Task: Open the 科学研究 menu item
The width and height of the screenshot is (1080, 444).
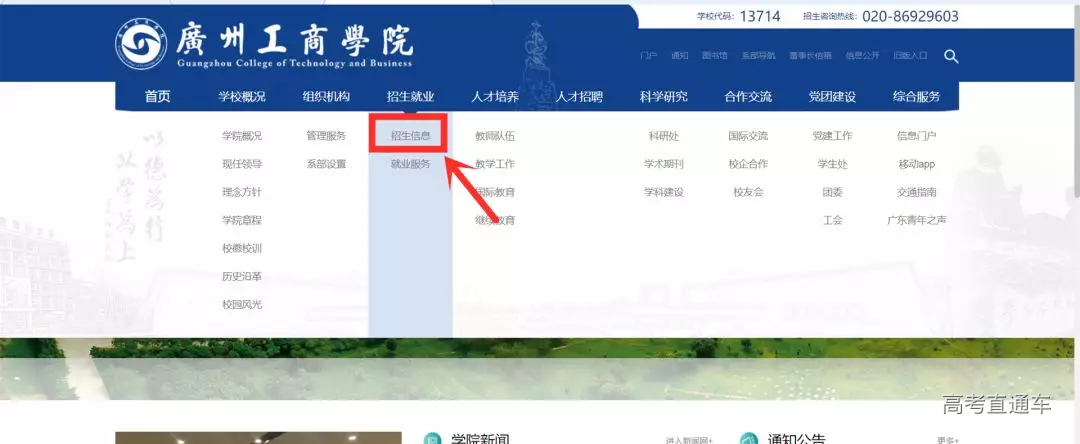Action: (x=664, y=97)
